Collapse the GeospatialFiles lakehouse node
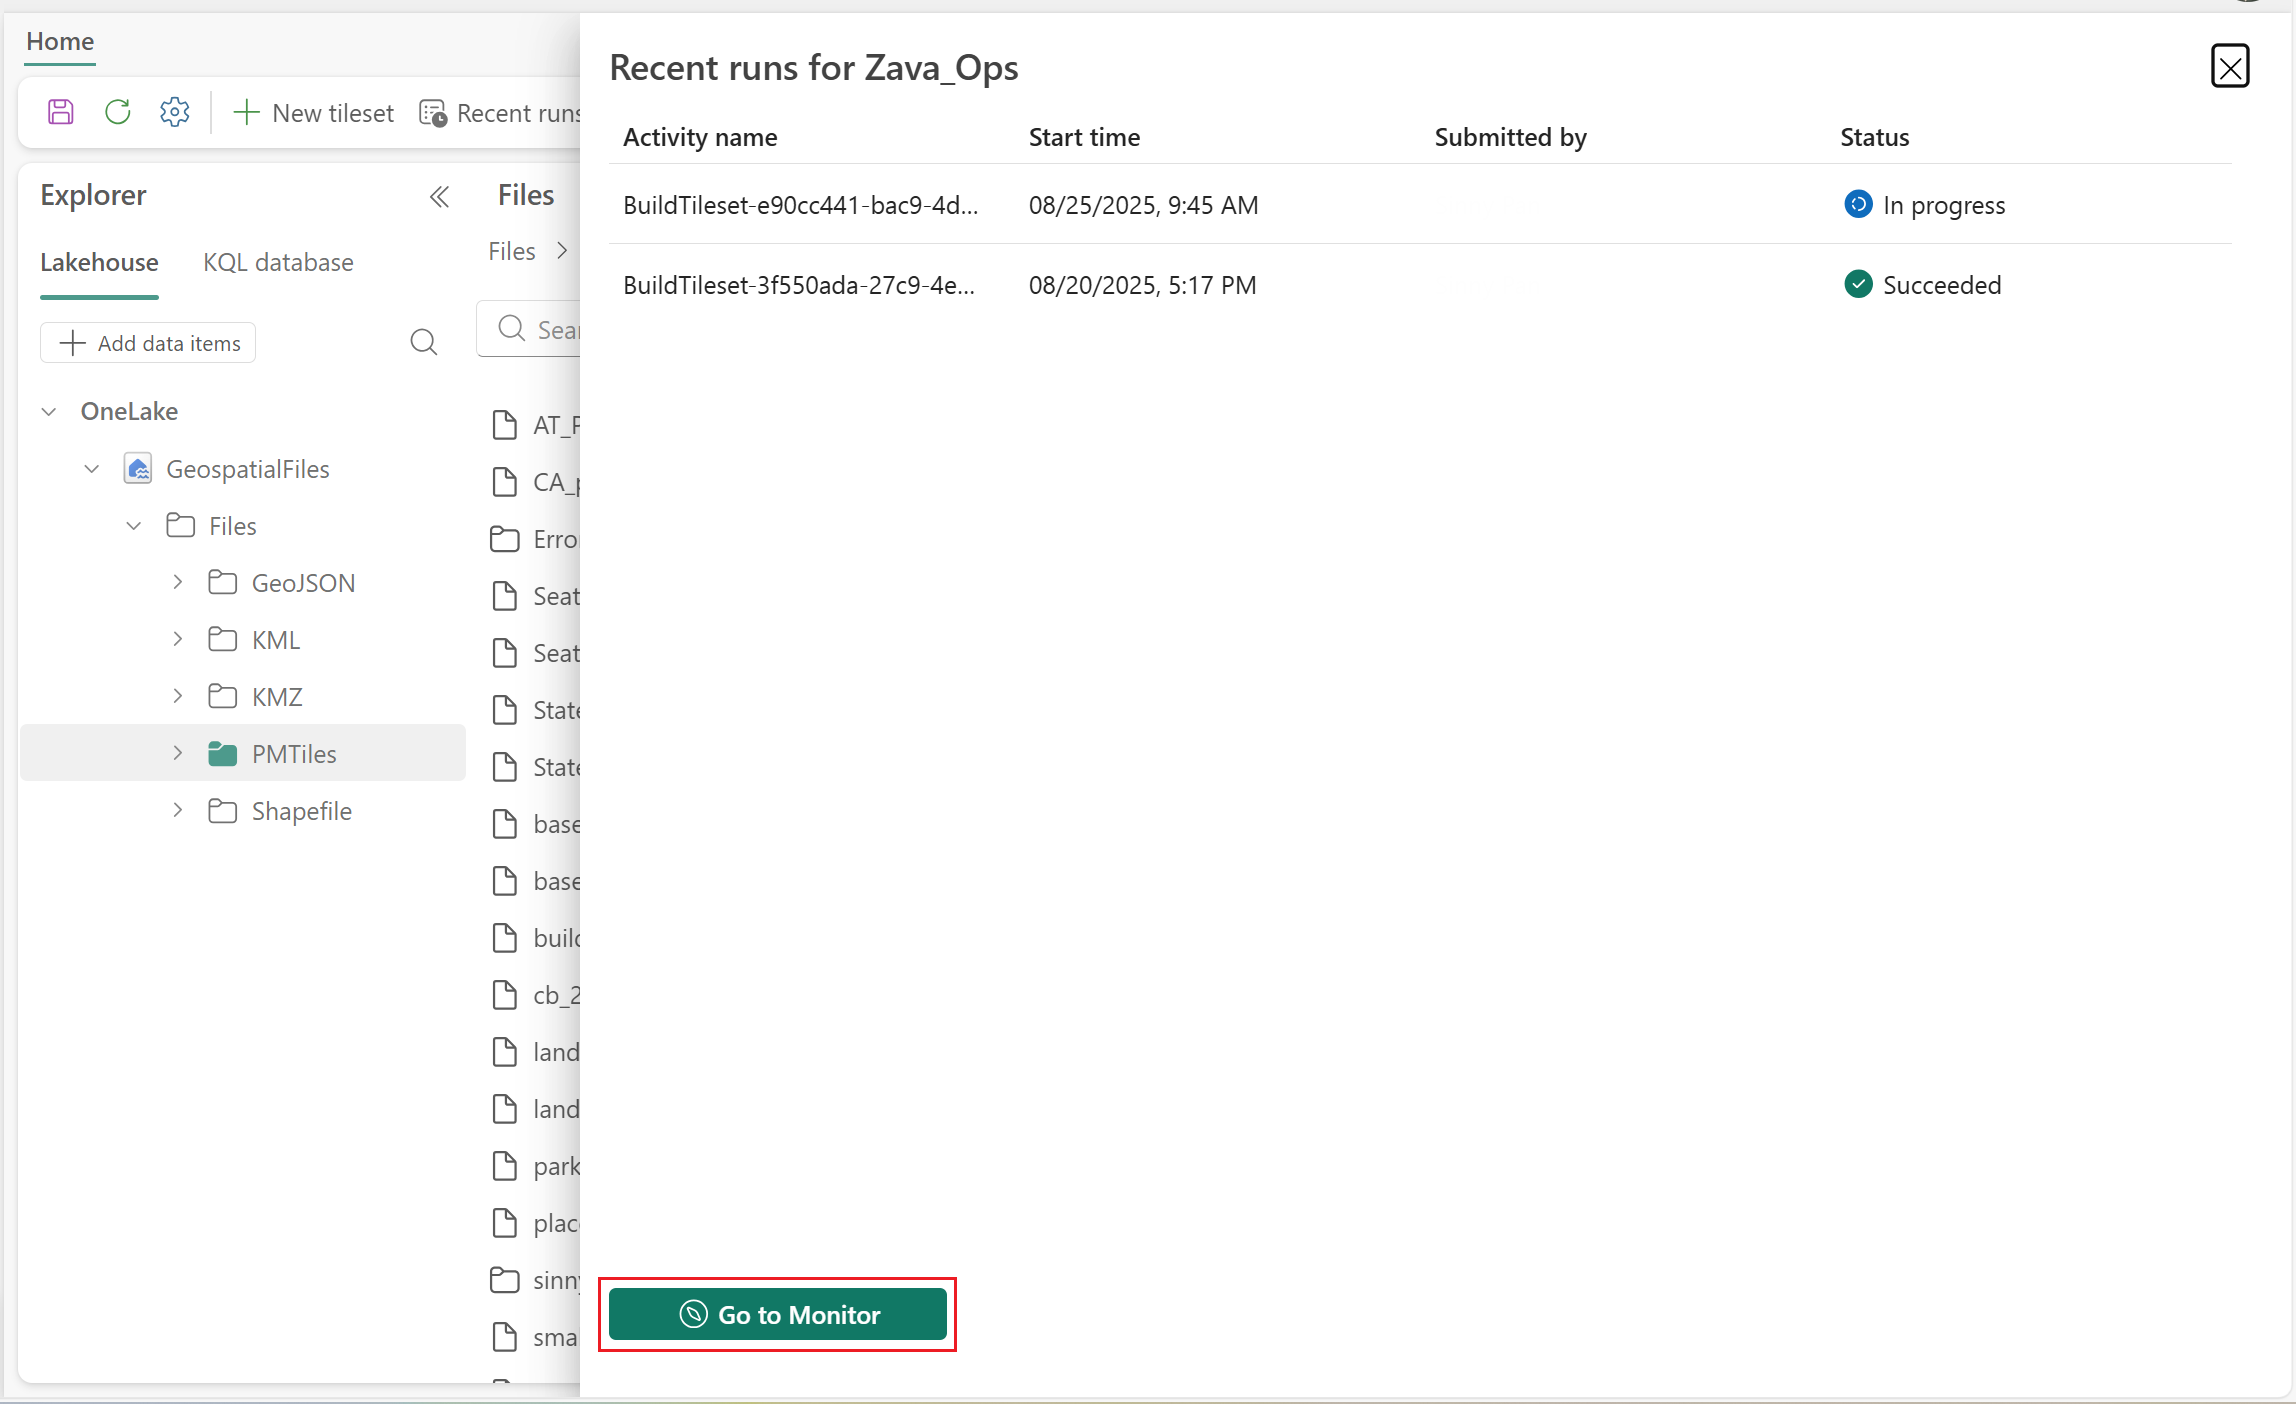This screenshot has height=1404, width=2296. [92, 469]
